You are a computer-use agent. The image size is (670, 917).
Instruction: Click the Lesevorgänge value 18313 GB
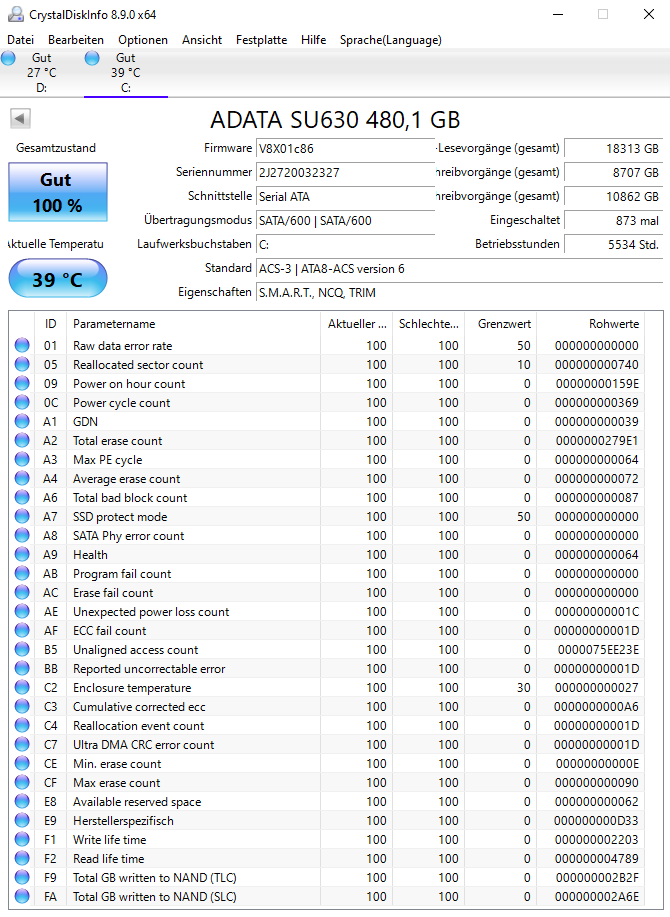[x=613, y=149]
